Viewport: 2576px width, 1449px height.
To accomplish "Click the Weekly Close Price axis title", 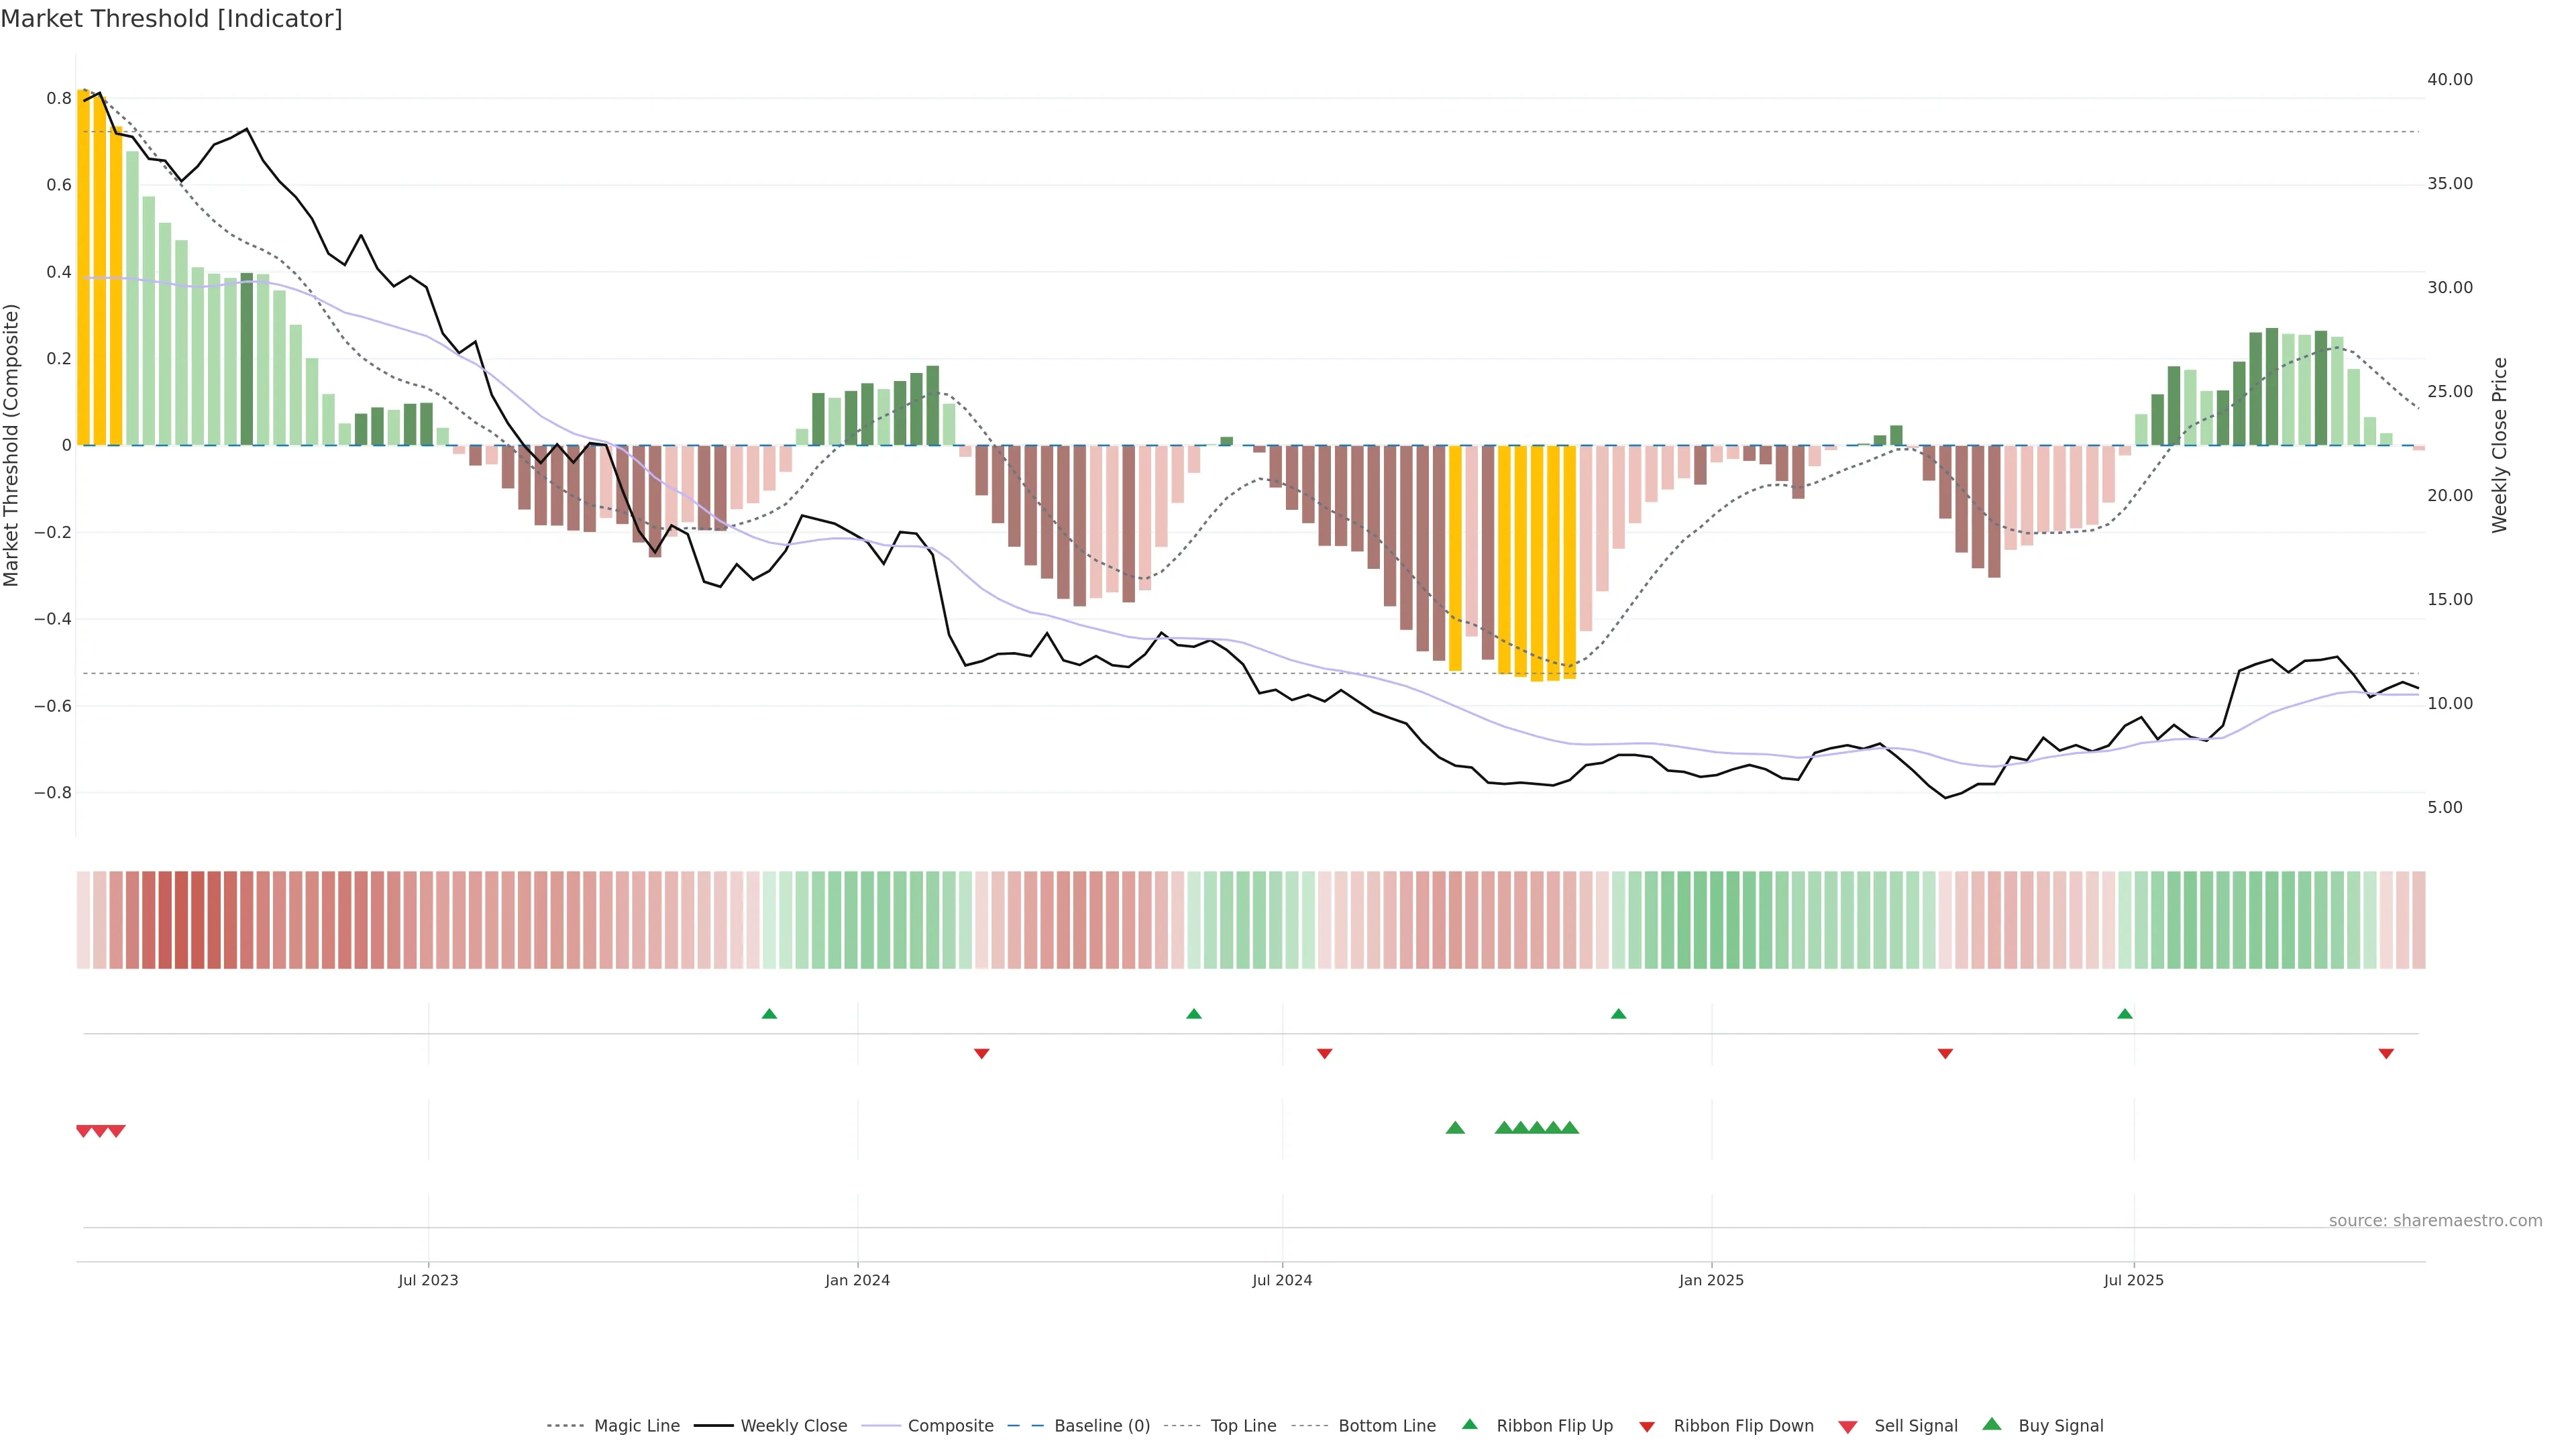I will tap(2500, 445).
